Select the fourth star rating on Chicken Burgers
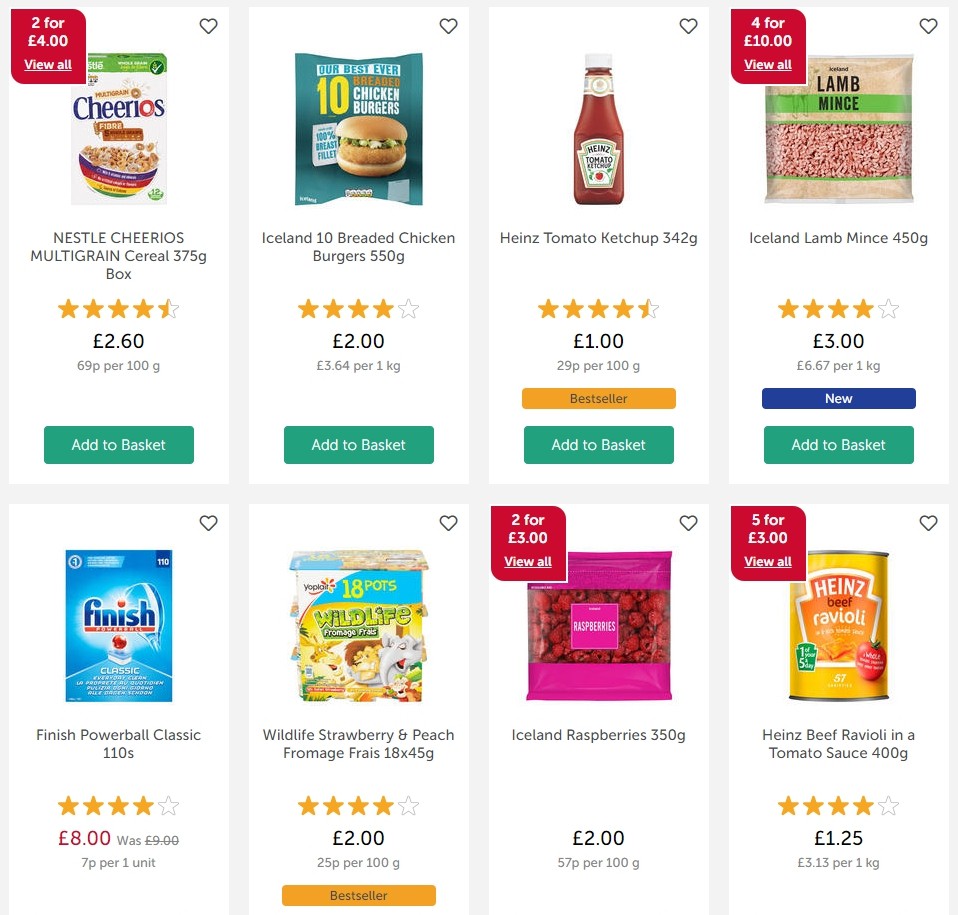Screen dimensions: 958x915 pyautogui.click(x=384, y=308)
